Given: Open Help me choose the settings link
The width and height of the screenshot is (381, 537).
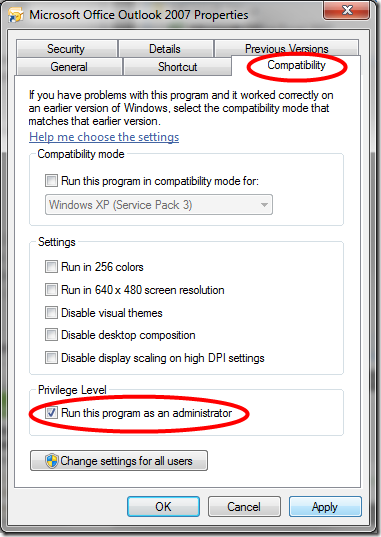Looking at the screenshot, I should click(x=104, y=137).
